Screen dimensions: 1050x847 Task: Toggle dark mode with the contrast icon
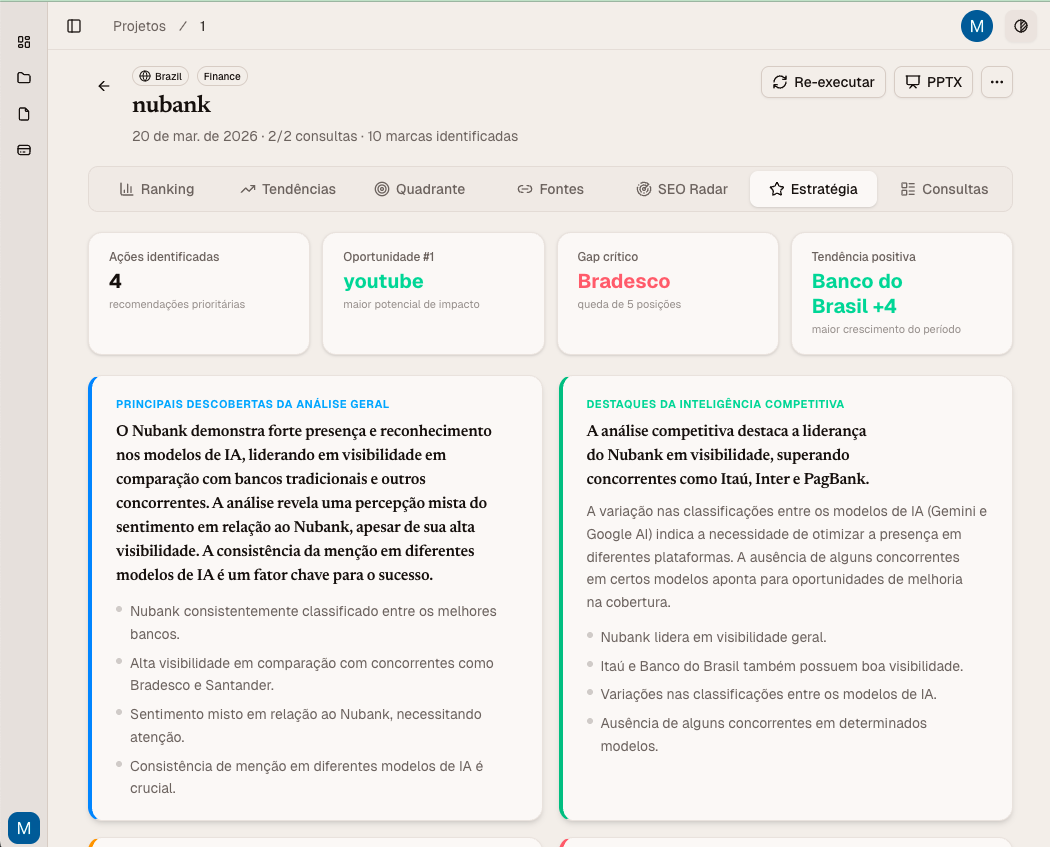pyautogui.click(x=1021, y=26)
